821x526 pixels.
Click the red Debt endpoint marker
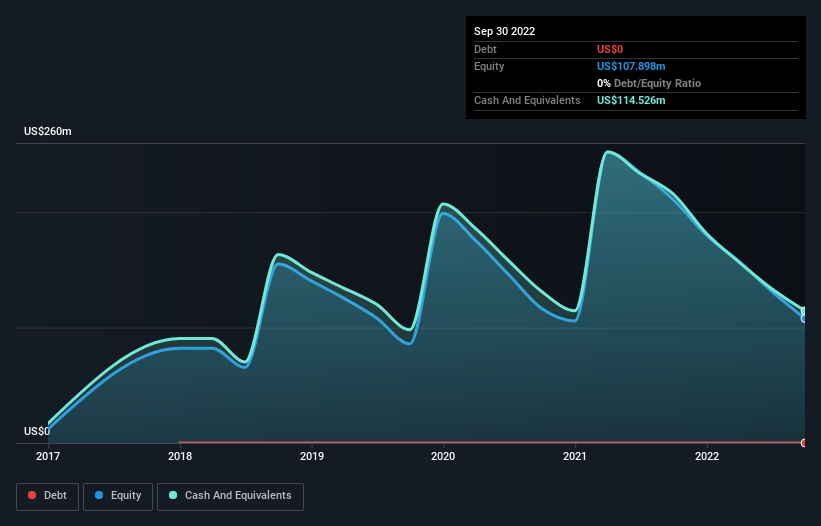click(804, 443)
